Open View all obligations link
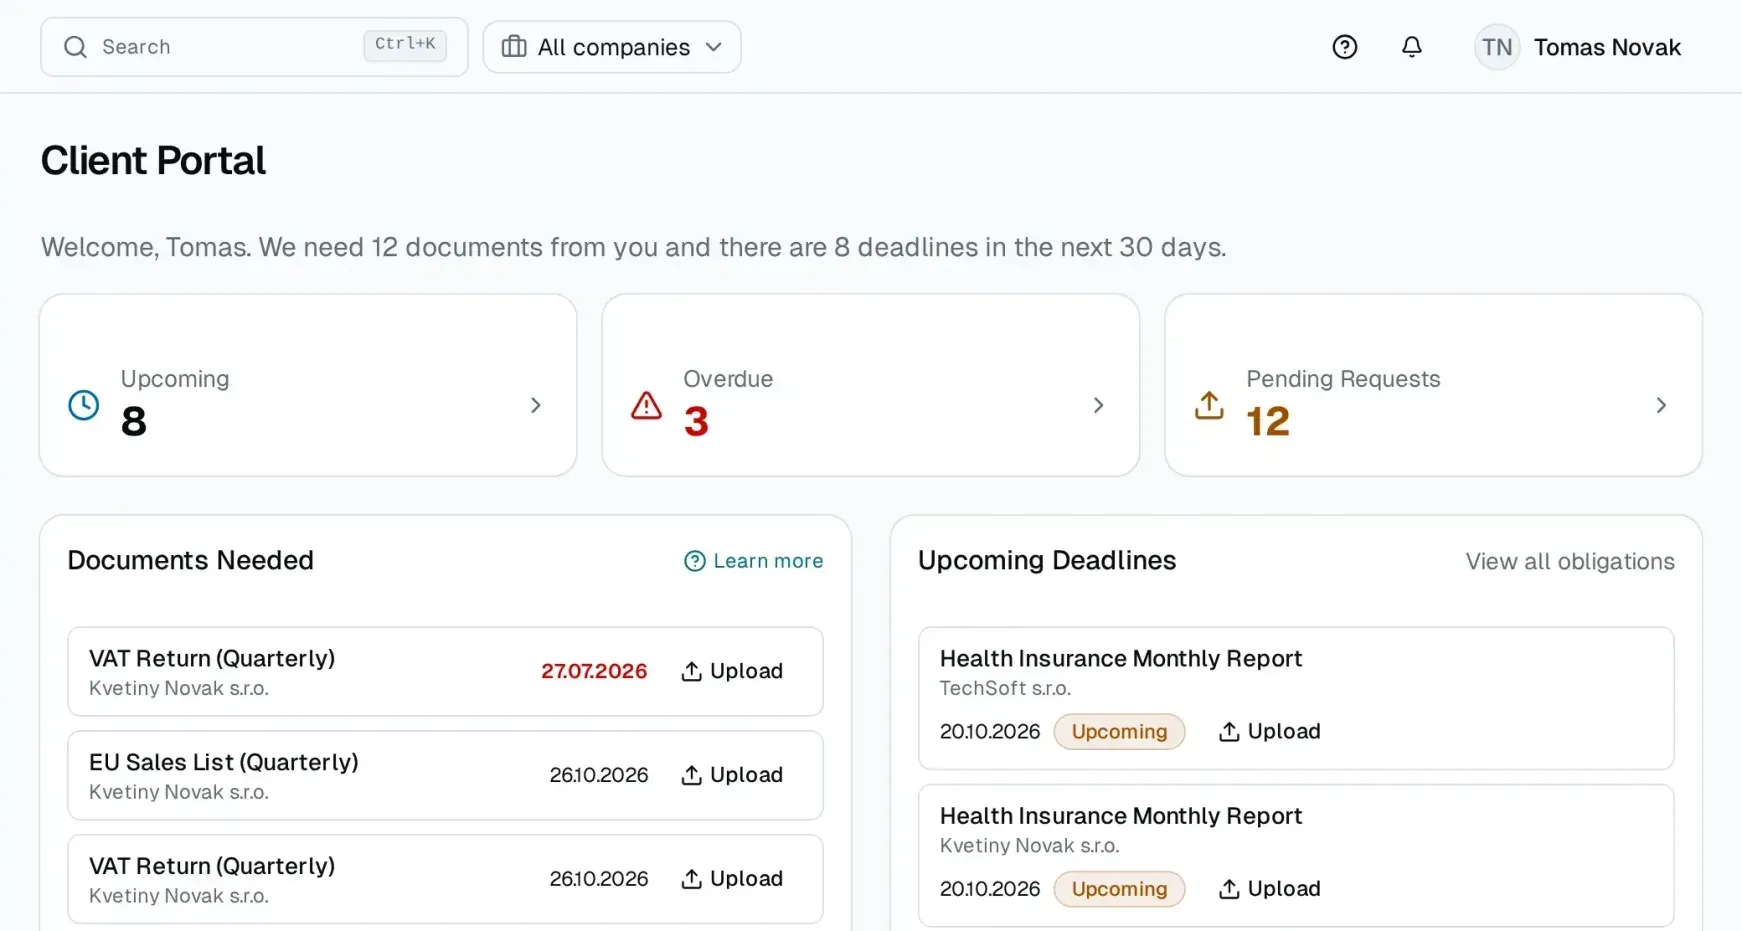This screenshot has height=931, width=1742. click(1570, 561)
